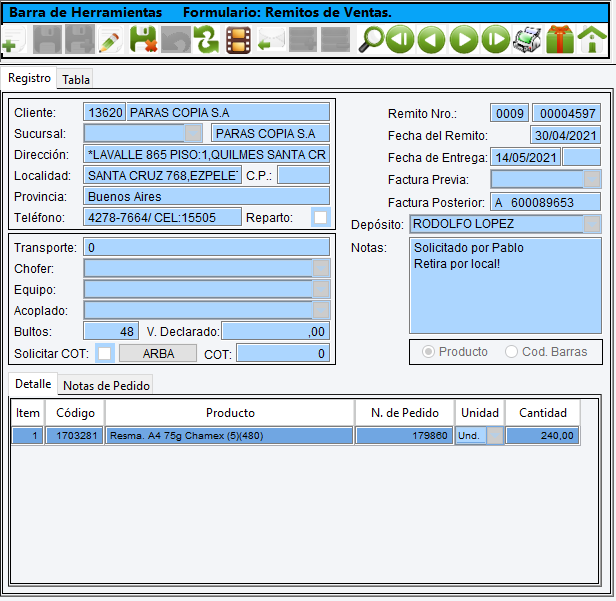Open the Notas de Pedido tab

coord(106,386)
